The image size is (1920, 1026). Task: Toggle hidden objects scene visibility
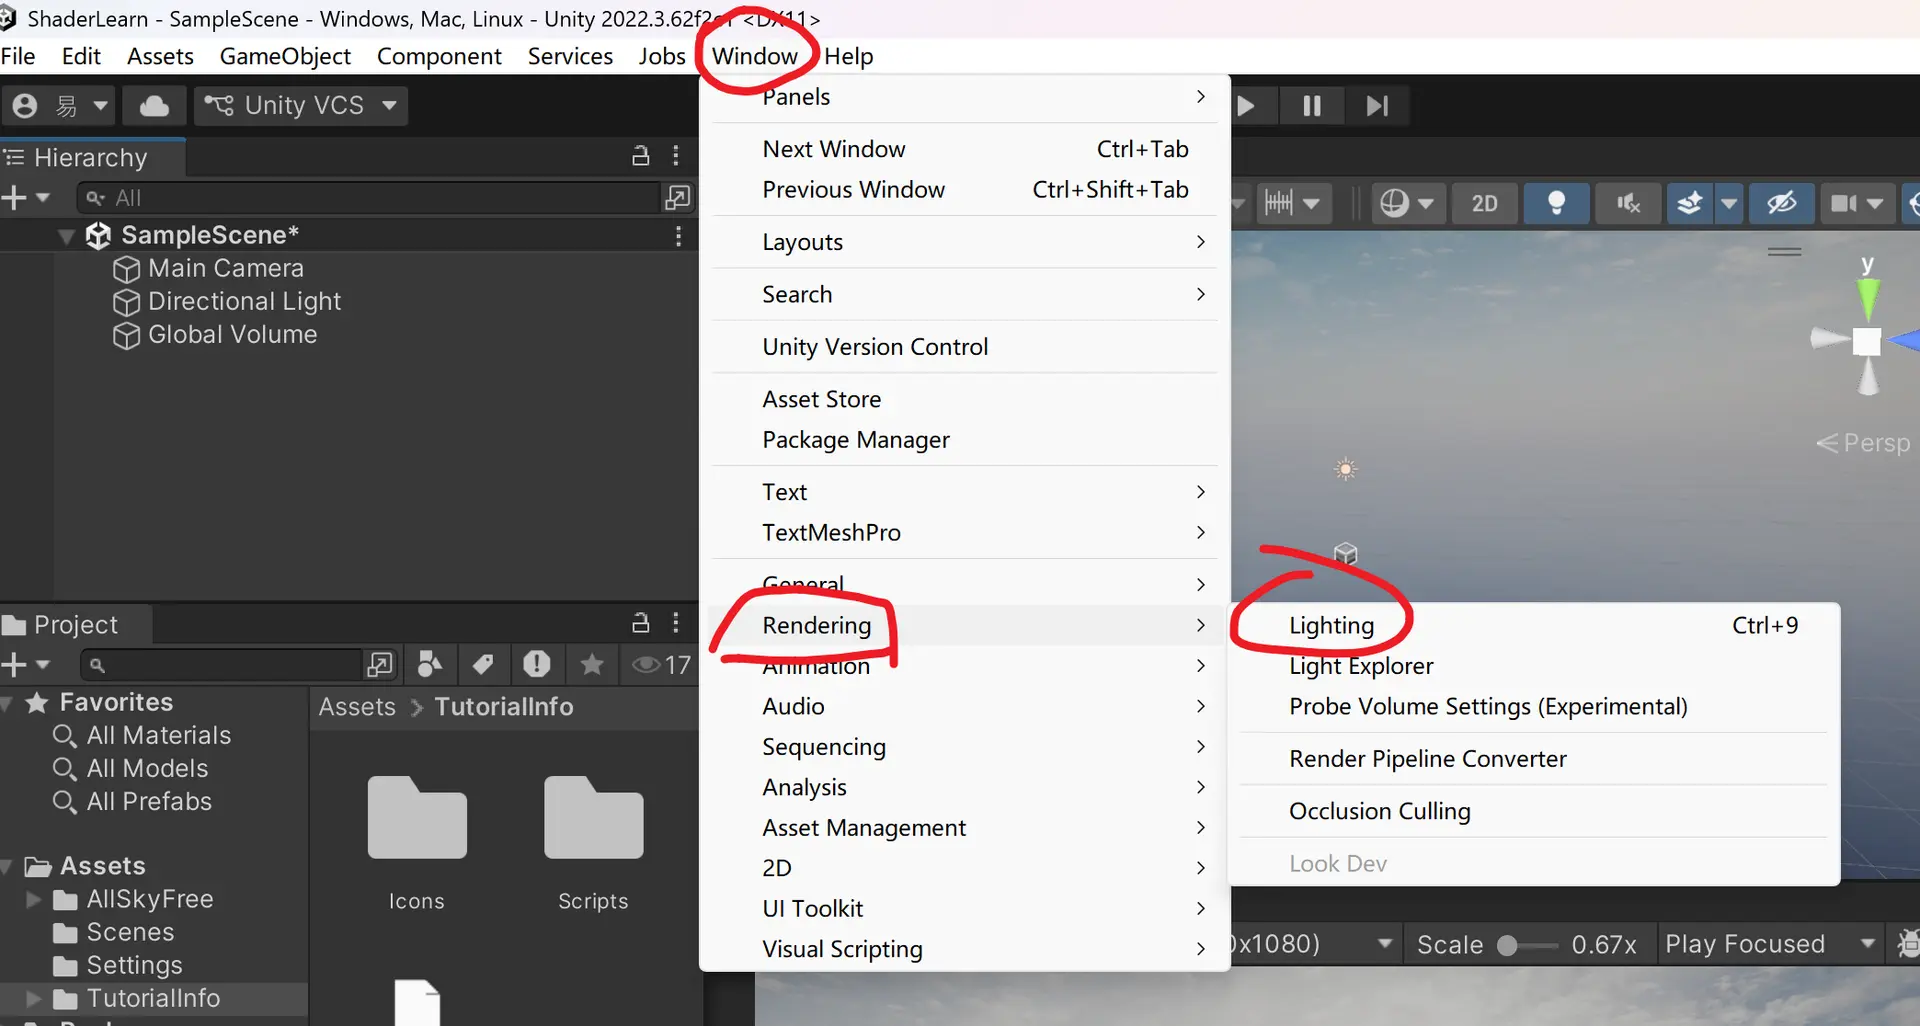click(1781, 203)
